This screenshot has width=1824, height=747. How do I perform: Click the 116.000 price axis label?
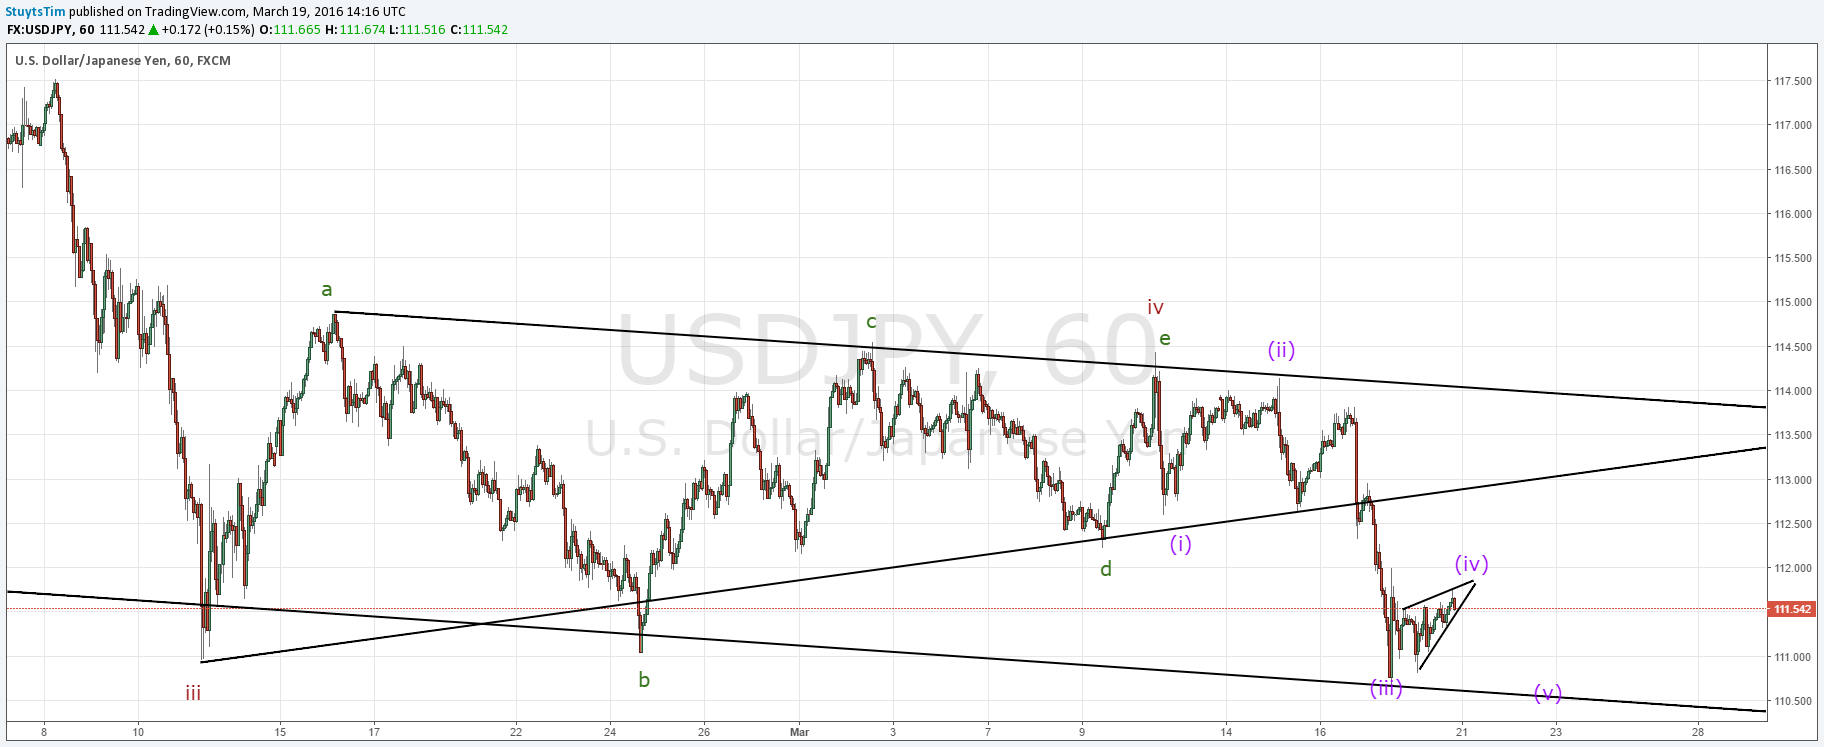1793,214
